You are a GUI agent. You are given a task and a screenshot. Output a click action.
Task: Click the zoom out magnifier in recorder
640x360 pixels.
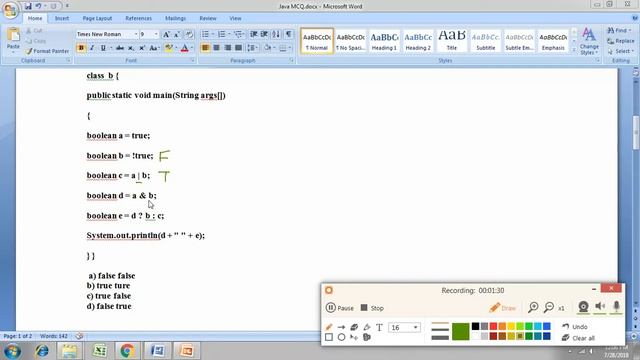pos(549,307)
